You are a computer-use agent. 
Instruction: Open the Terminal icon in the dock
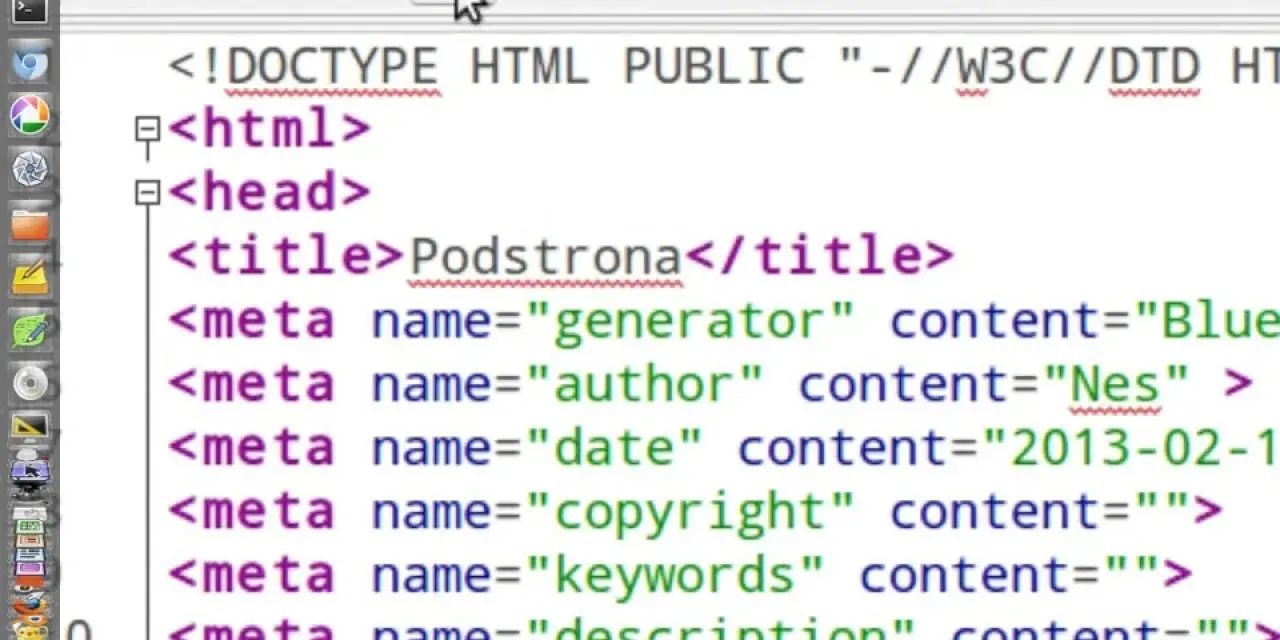[x=29, y=10]
